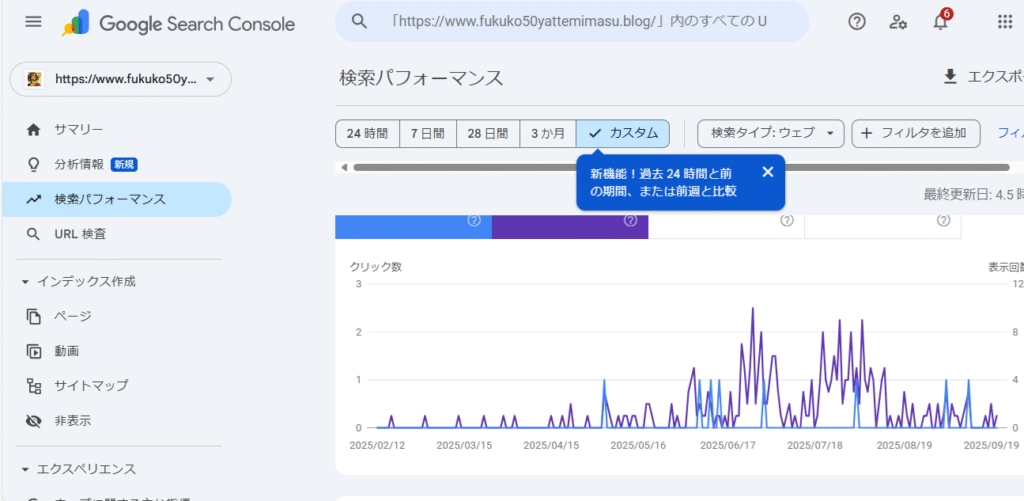Viewport: 1024px width, 501px height.
Task: Open the 検索タイプ: ウェブ dropdown
Action: [x=770, y=133]
